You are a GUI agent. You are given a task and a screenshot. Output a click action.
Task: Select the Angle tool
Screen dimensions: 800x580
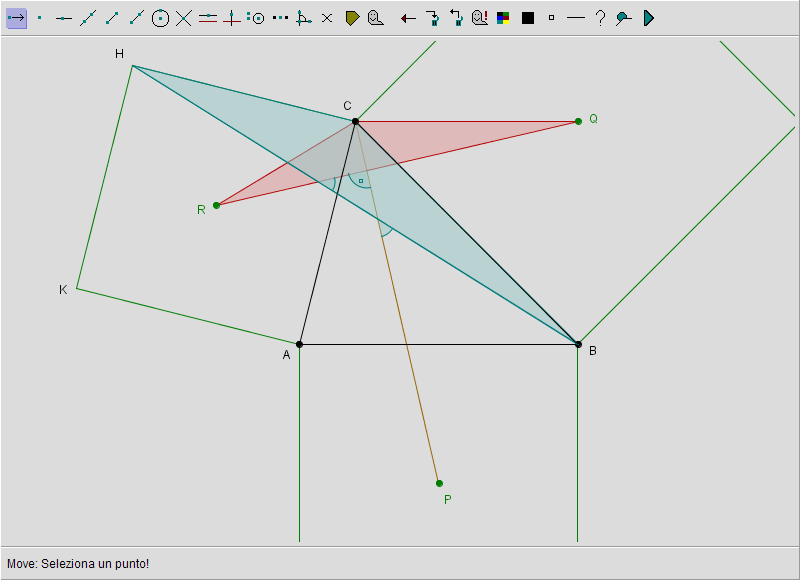point(303,18)
